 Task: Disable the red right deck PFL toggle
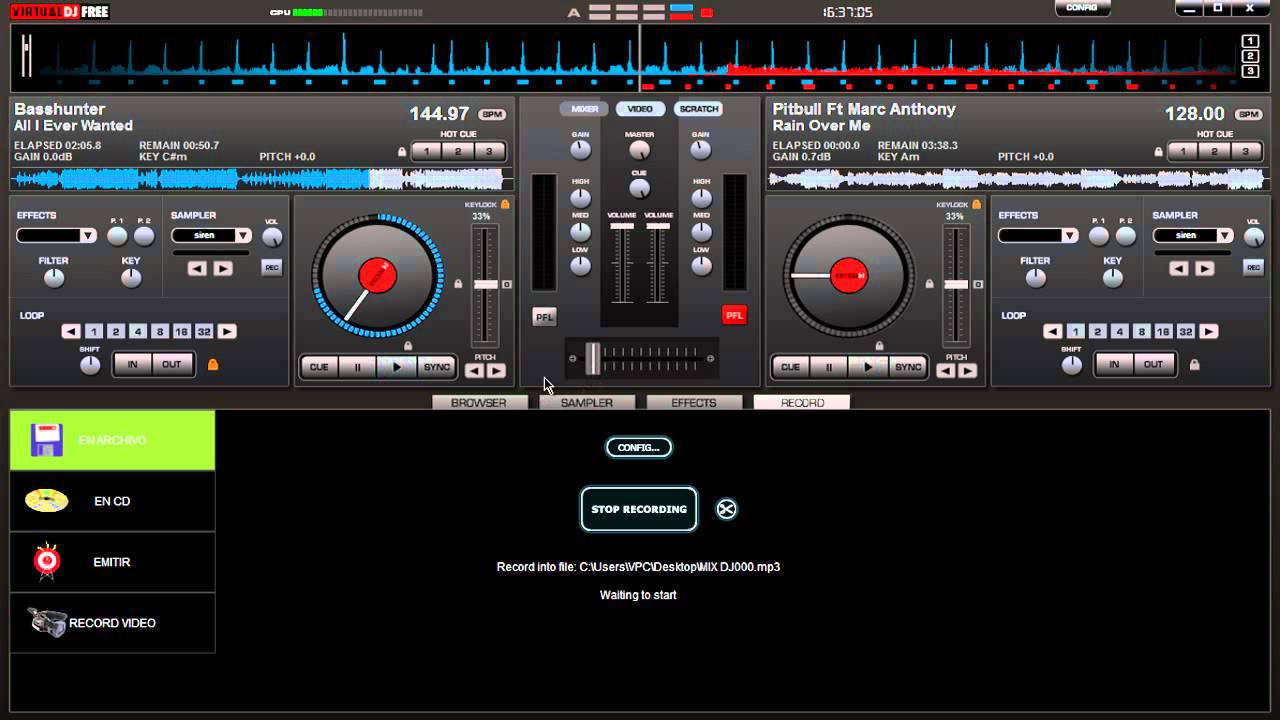coord(734,316)
